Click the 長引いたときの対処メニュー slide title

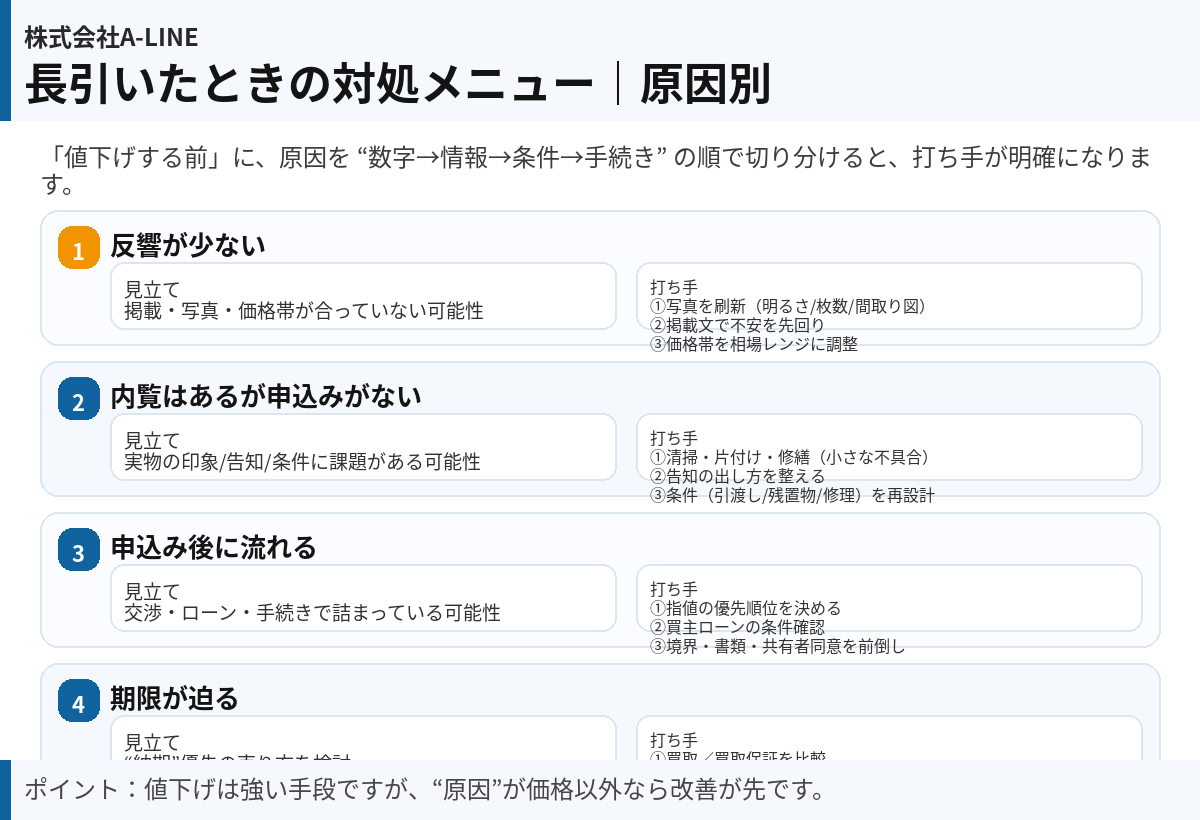pos(309,84)
